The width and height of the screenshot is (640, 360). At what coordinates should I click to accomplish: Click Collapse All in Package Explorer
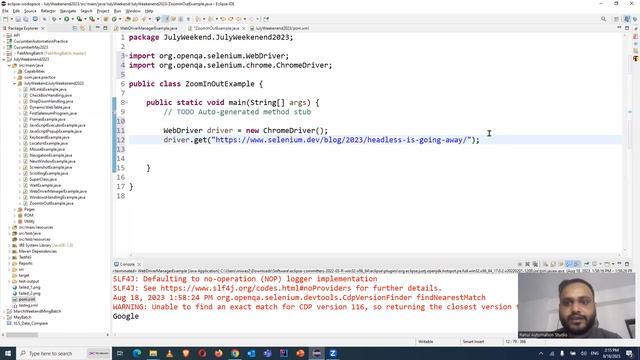[x=75, y=28]
